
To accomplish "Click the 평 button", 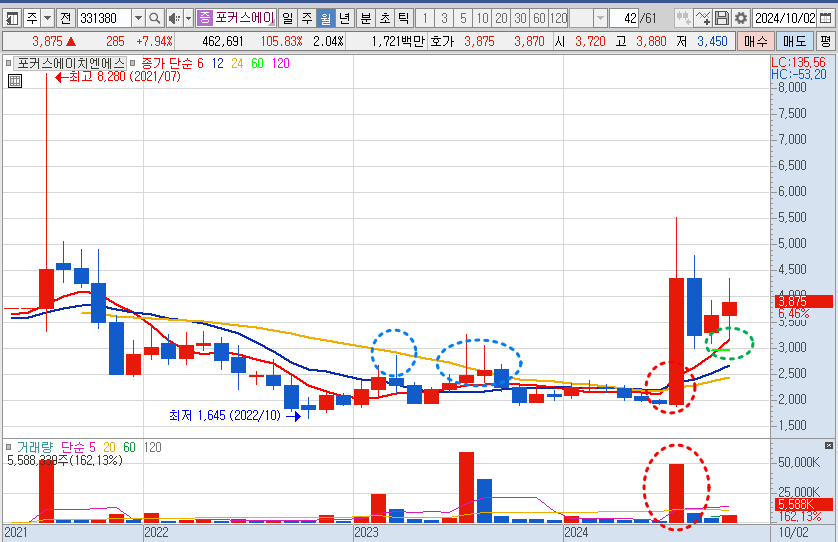I will coord(826,41).
